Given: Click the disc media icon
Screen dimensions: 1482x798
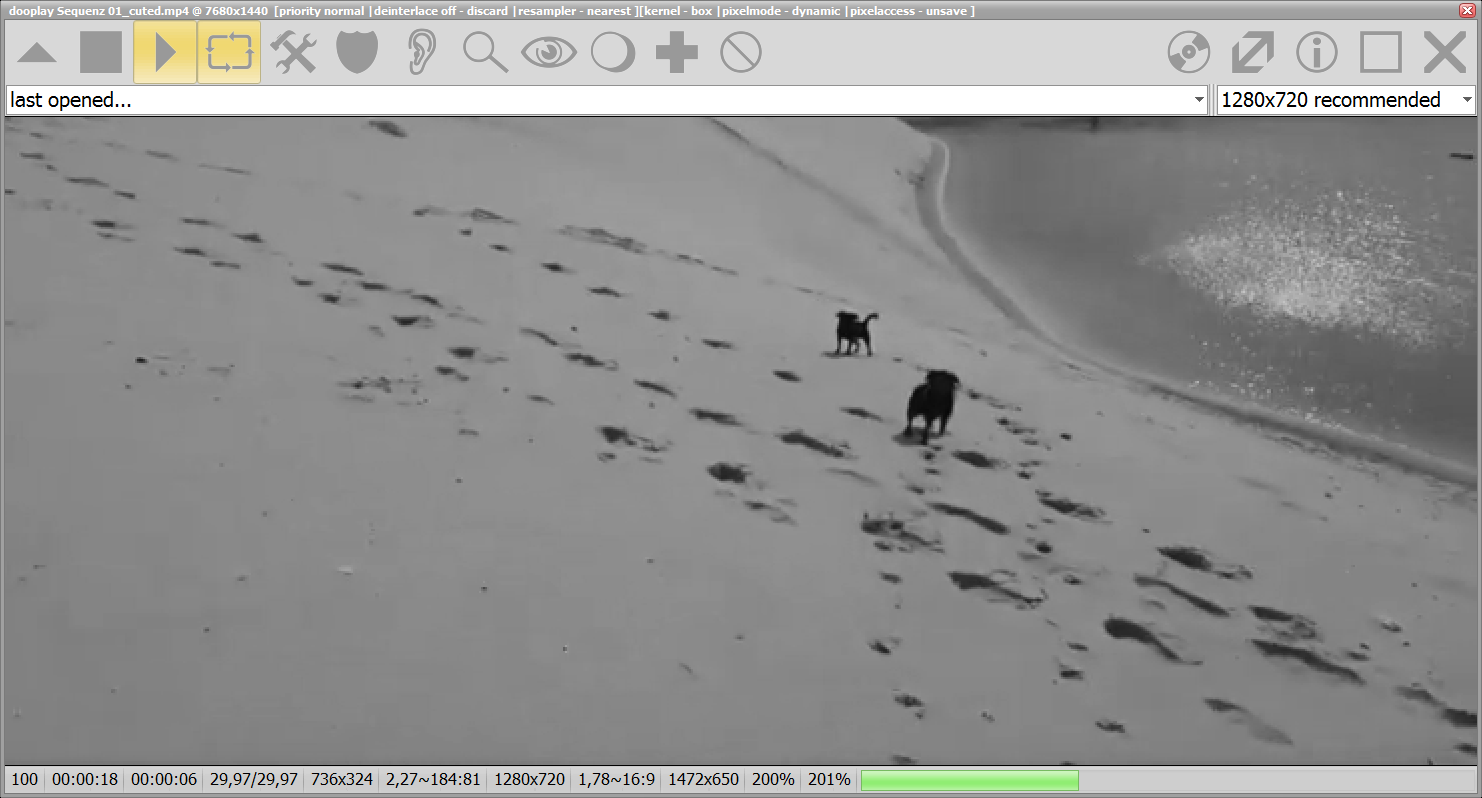Looking at the screenshot, I should (1189, 52).
